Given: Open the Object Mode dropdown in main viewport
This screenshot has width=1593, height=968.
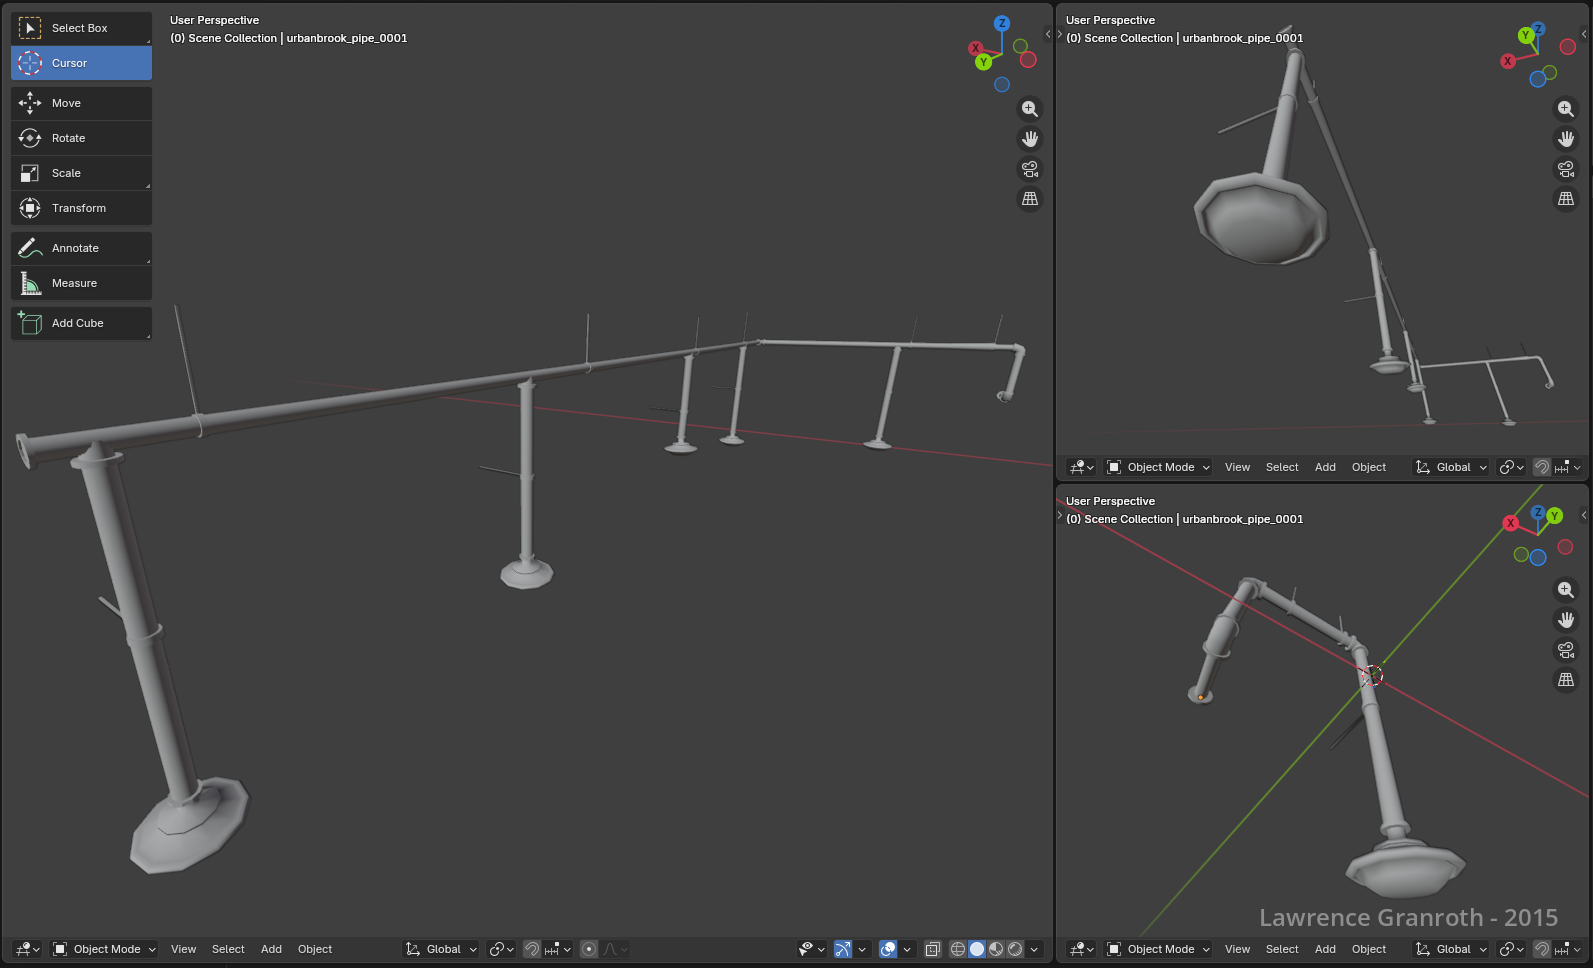Looking at the screenshot, I should pyautogui.click(x=105, y=949).
